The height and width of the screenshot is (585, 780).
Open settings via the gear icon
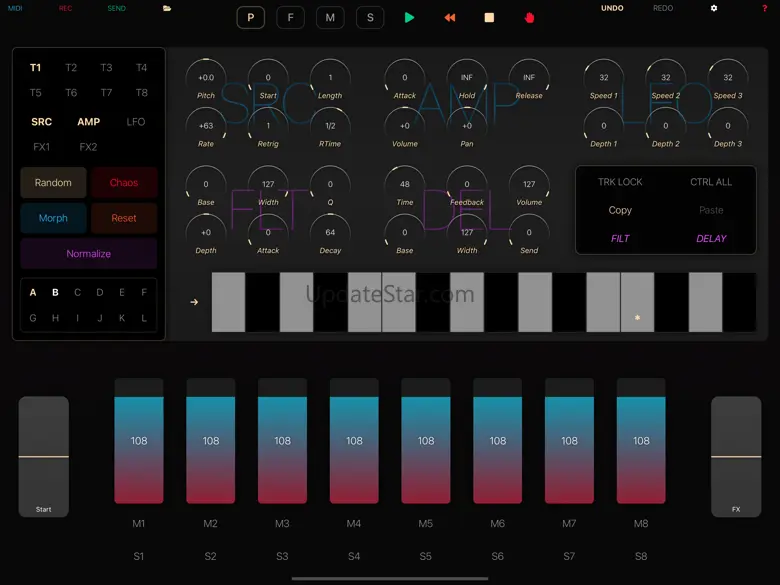pos(714,8)
